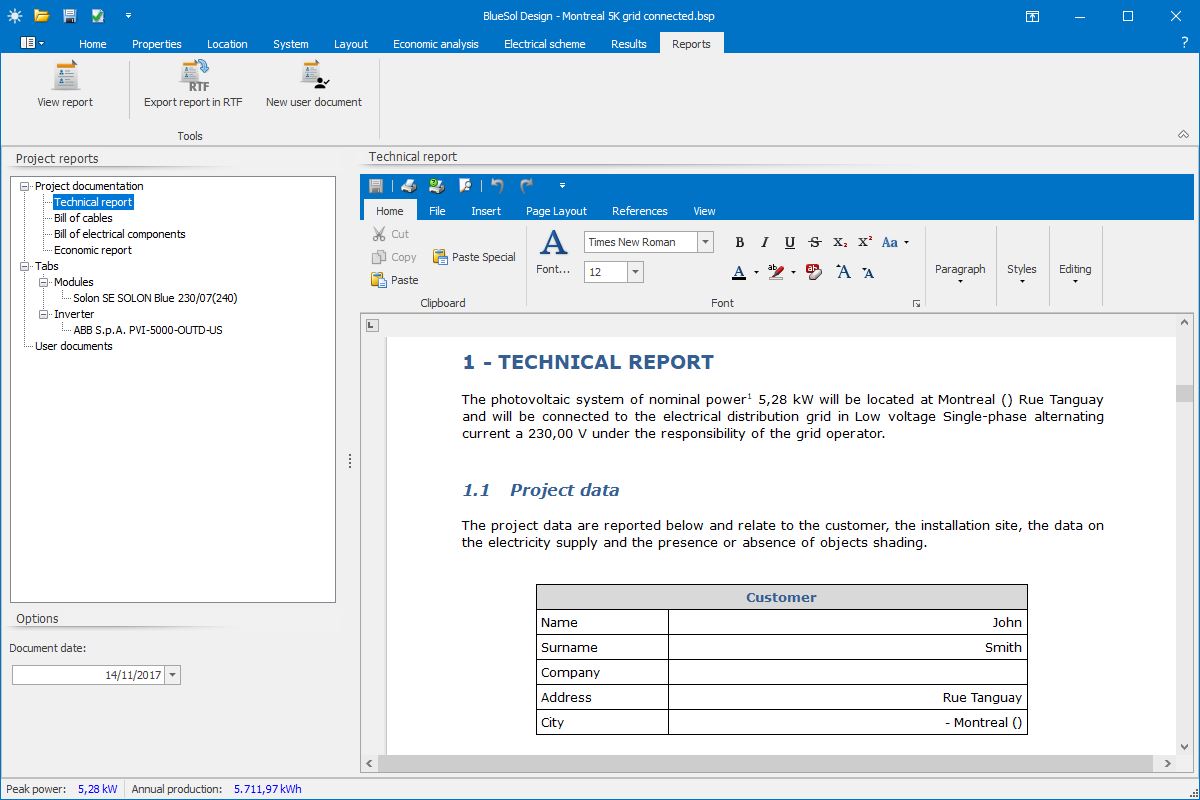Open the print dialog icon with green mark
Viewport: 1200px width, 800px height.
pyautogui.click(x=436, y=185)
